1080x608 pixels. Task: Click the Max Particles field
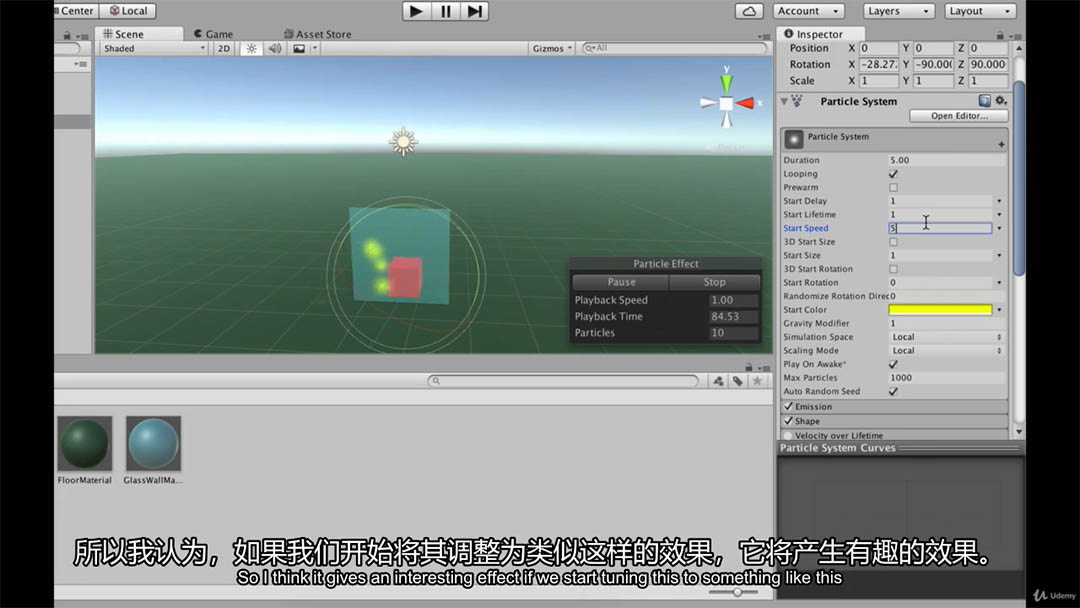[x=946, y=377]
